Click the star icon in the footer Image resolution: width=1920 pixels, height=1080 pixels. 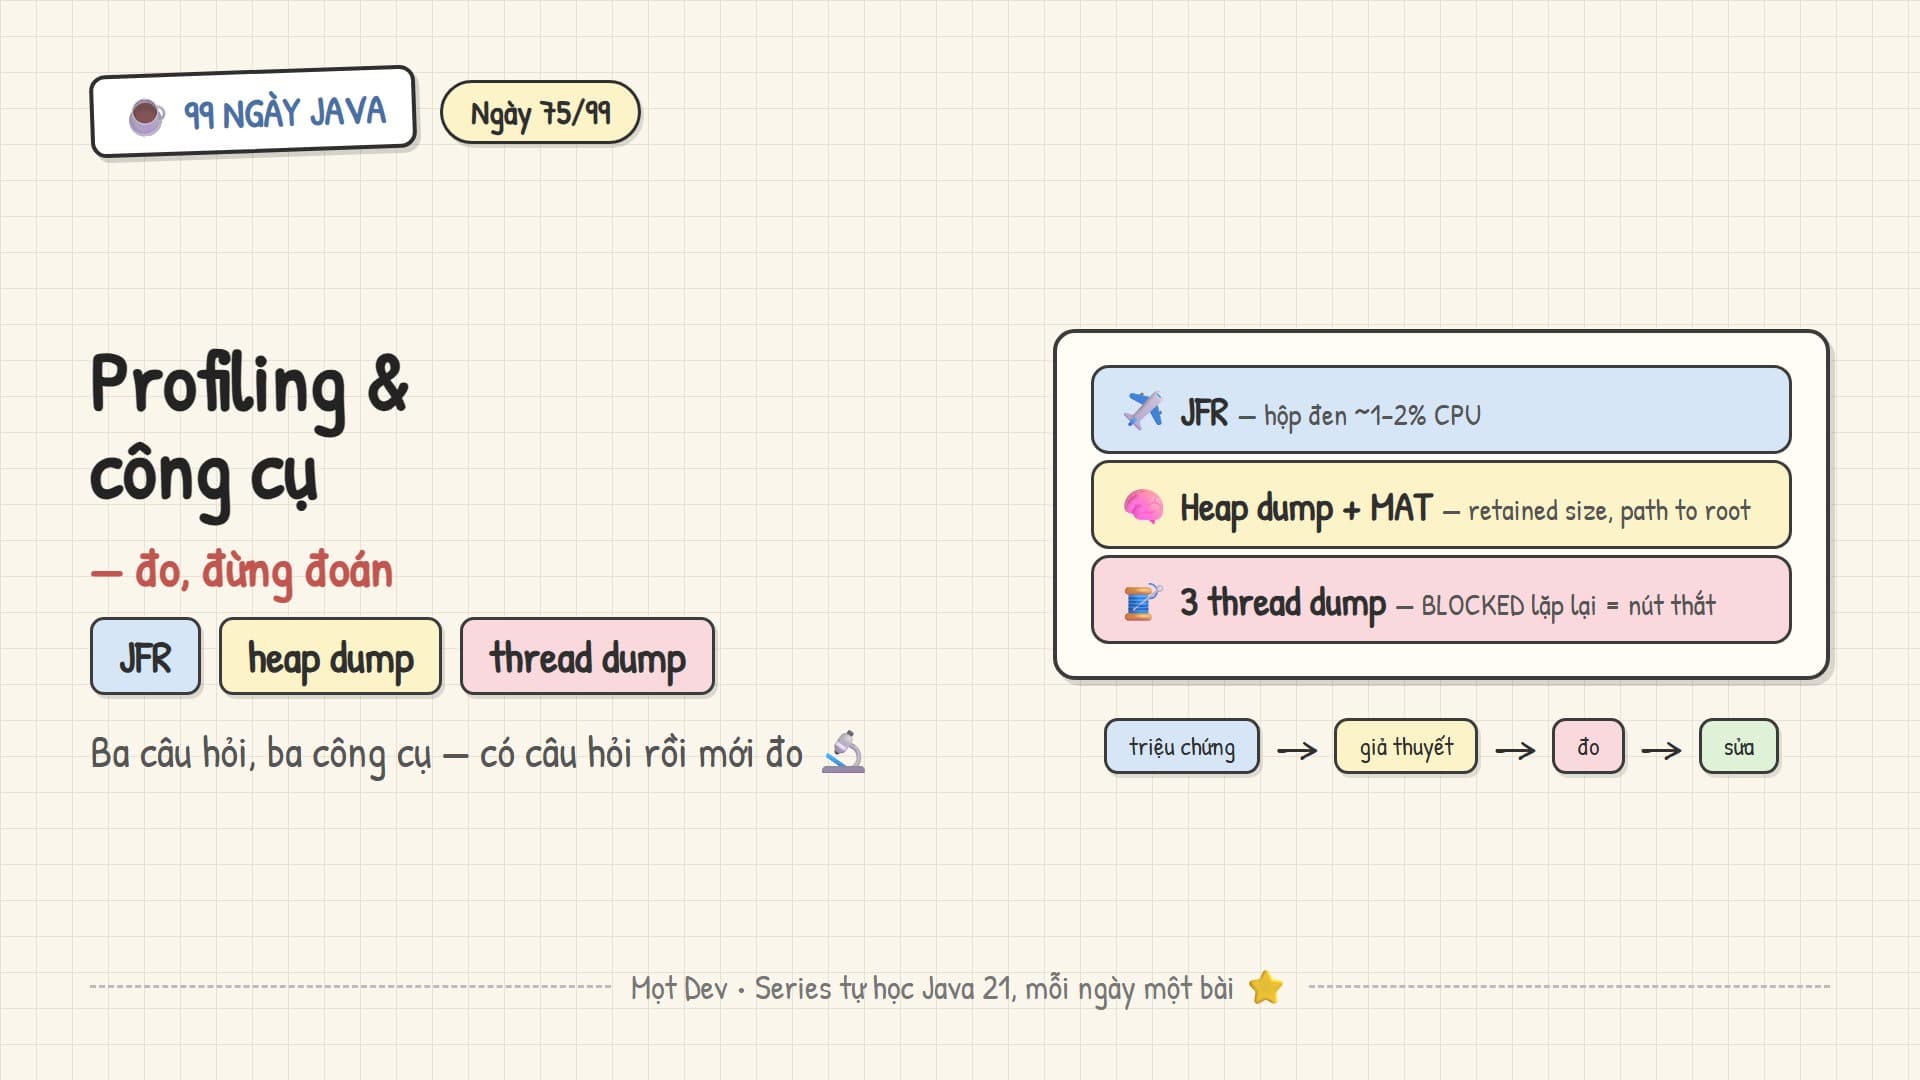click(1266, 988)
